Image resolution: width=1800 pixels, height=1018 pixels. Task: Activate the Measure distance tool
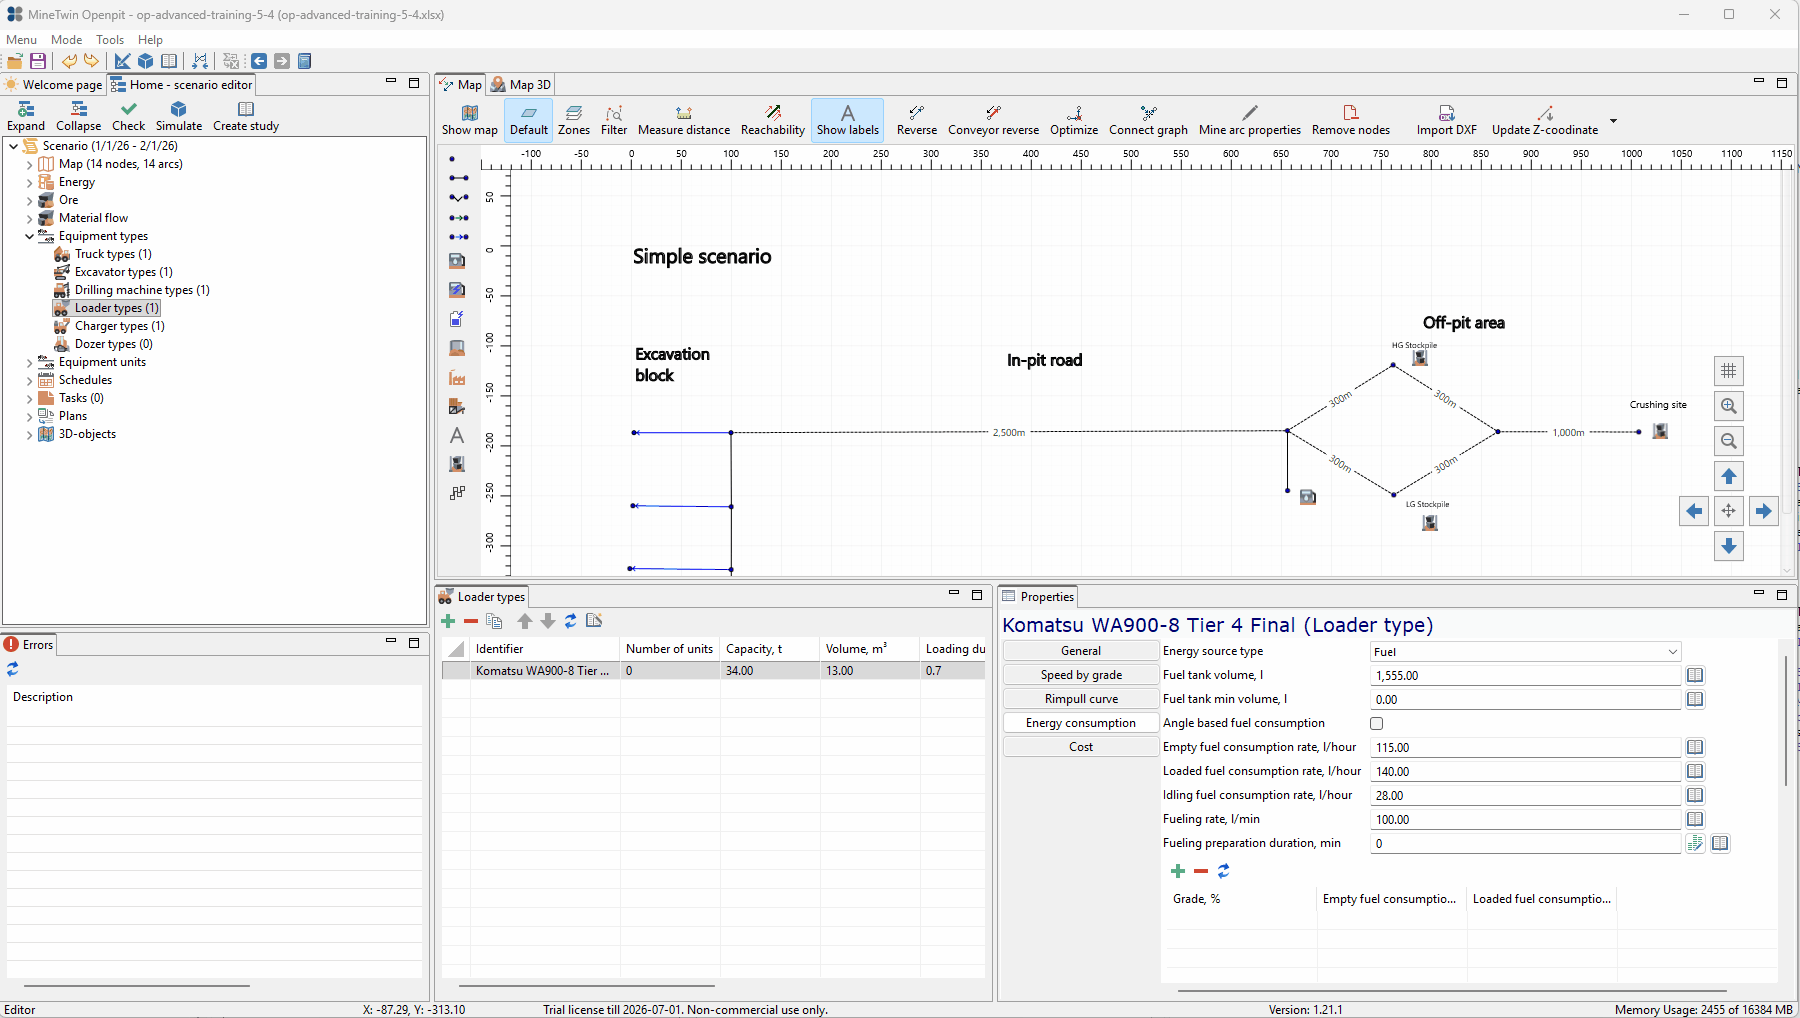(684, 120)
